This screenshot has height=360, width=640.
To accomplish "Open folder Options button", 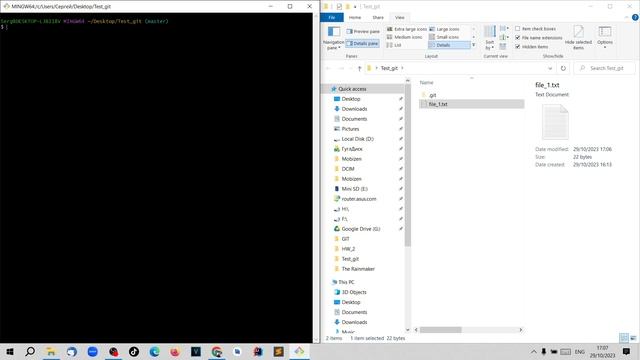I will (x=604, y=37).
